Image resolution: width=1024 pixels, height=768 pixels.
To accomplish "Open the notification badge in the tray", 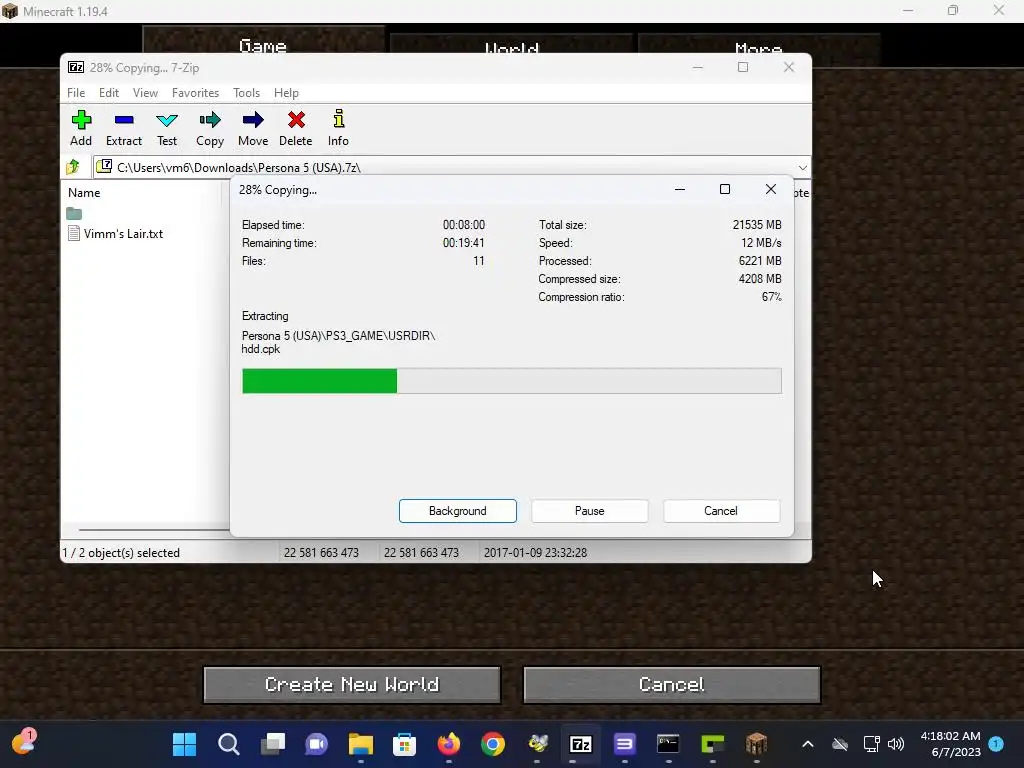I will tap(996, 743).
